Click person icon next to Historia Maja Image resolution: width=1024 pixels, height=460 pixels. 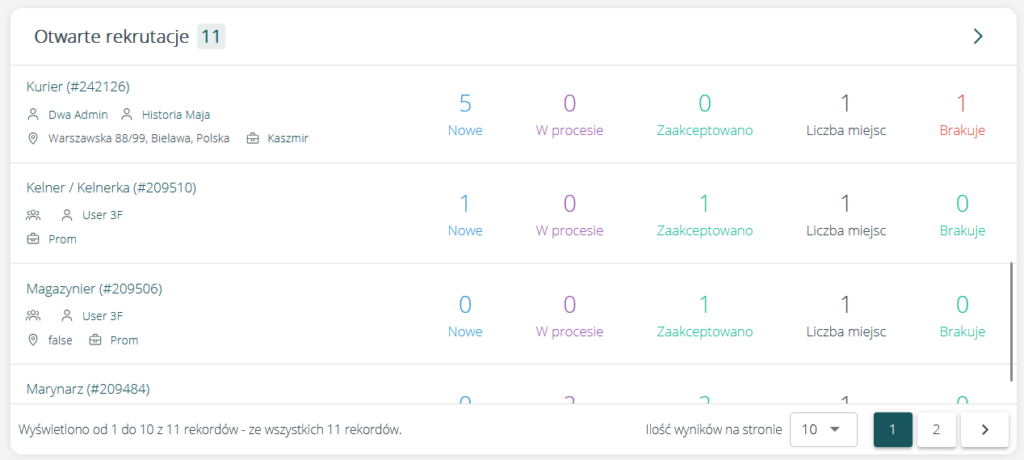[127, 114]
